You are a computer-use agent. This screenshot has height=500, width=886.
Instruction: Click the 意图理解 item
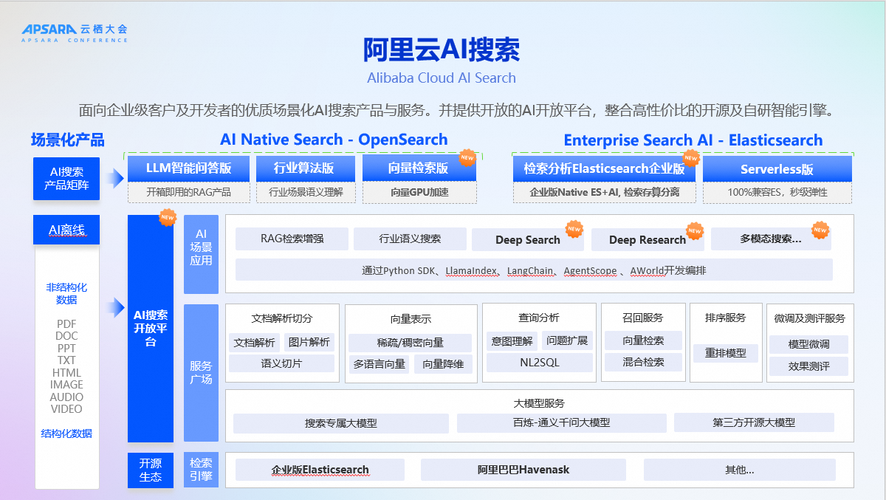tap(512, 341)
